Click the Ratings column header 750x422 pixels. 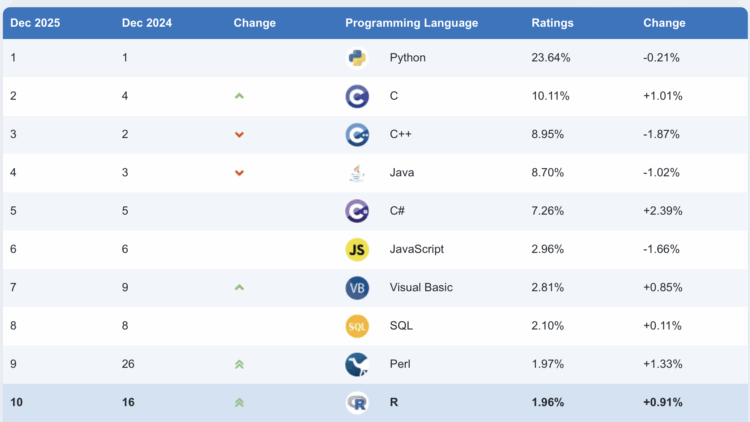(x=551, y=23)
